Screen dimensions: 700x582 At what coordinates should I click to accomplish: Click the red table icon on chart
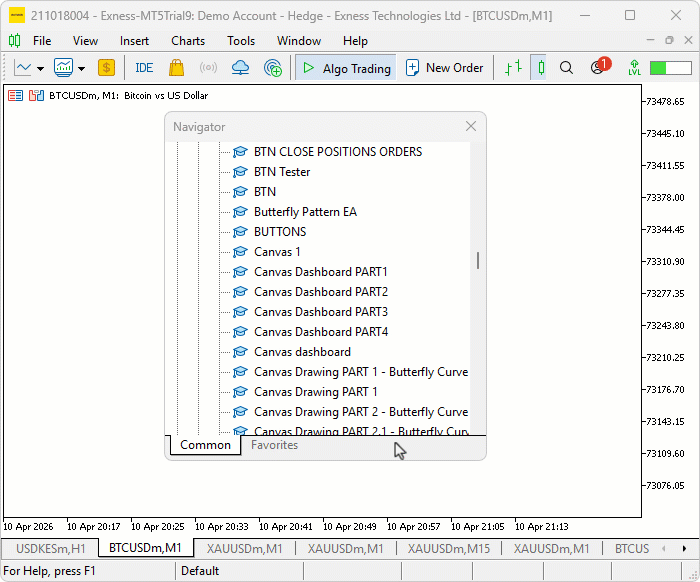pos(15,96)
